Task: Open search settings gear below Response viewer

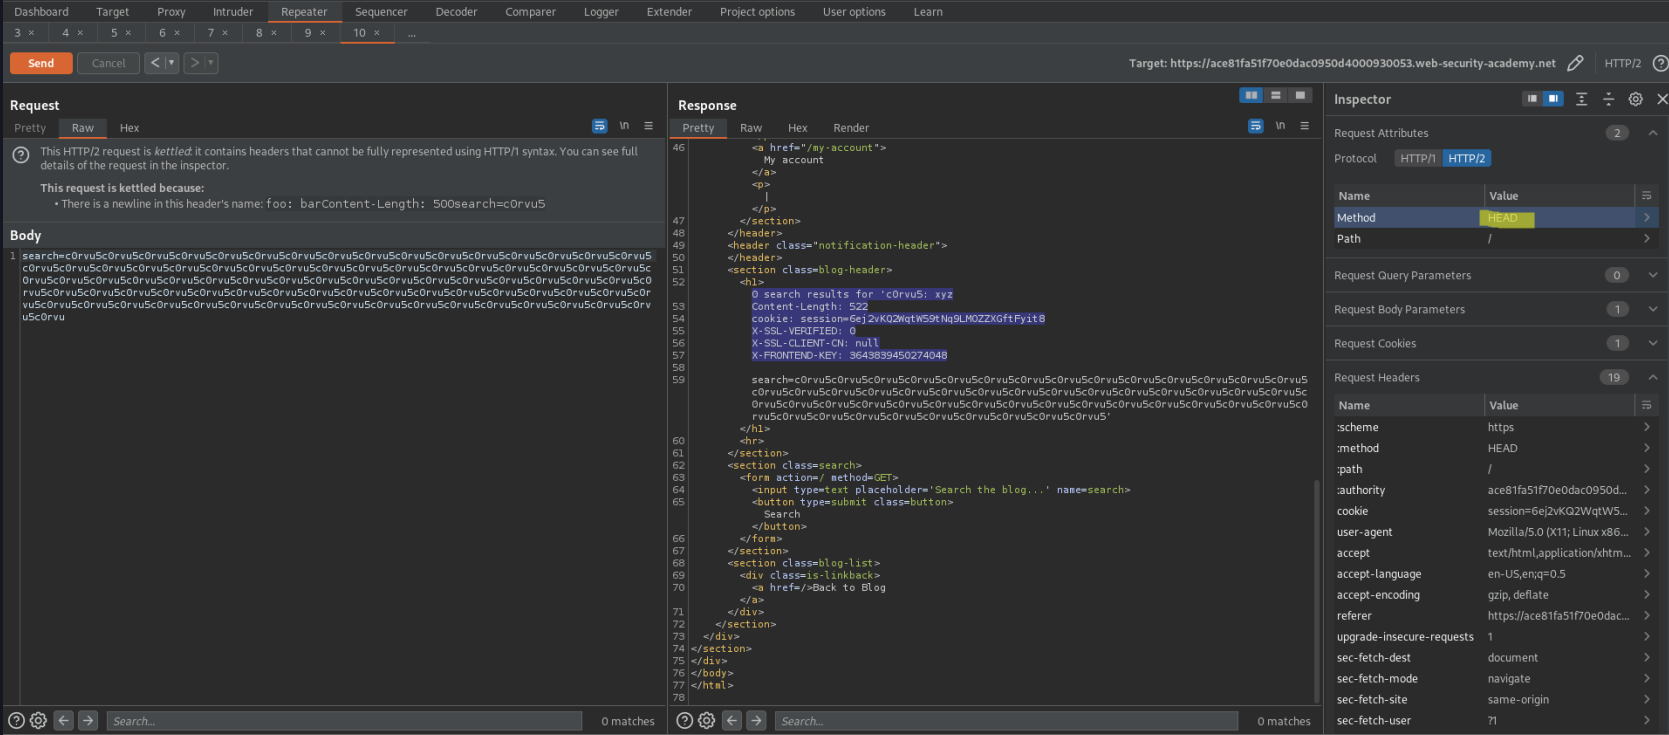Action: pyautogui.click(x=706, y=720)
